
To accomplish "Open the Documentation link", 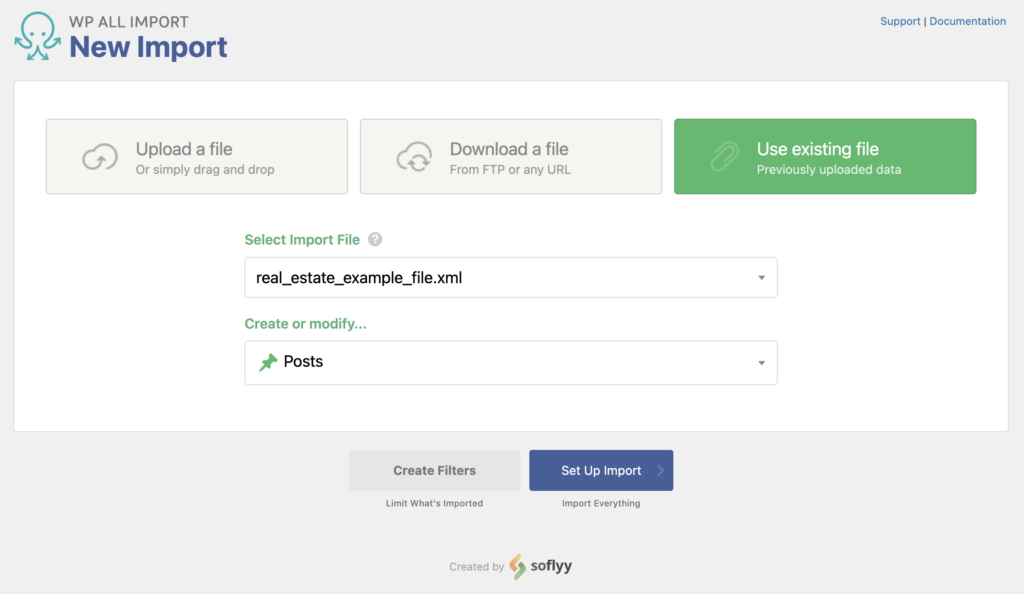I will coord(967,20).
